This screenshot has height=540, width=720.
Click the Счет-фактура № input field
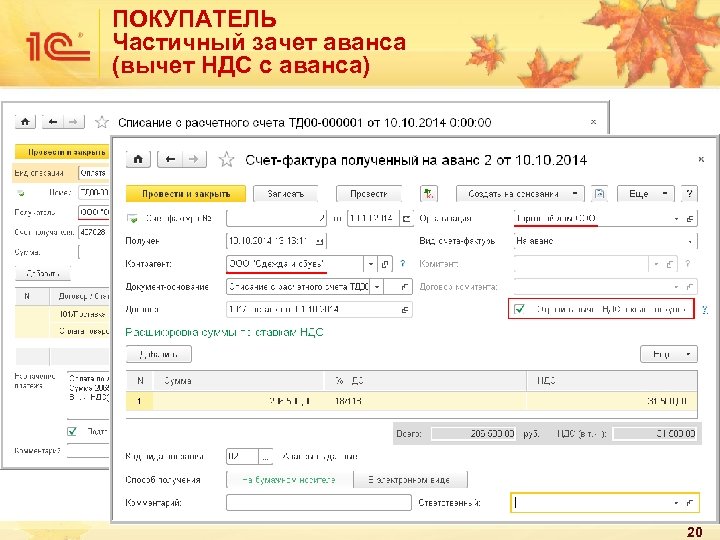point(276,219)
